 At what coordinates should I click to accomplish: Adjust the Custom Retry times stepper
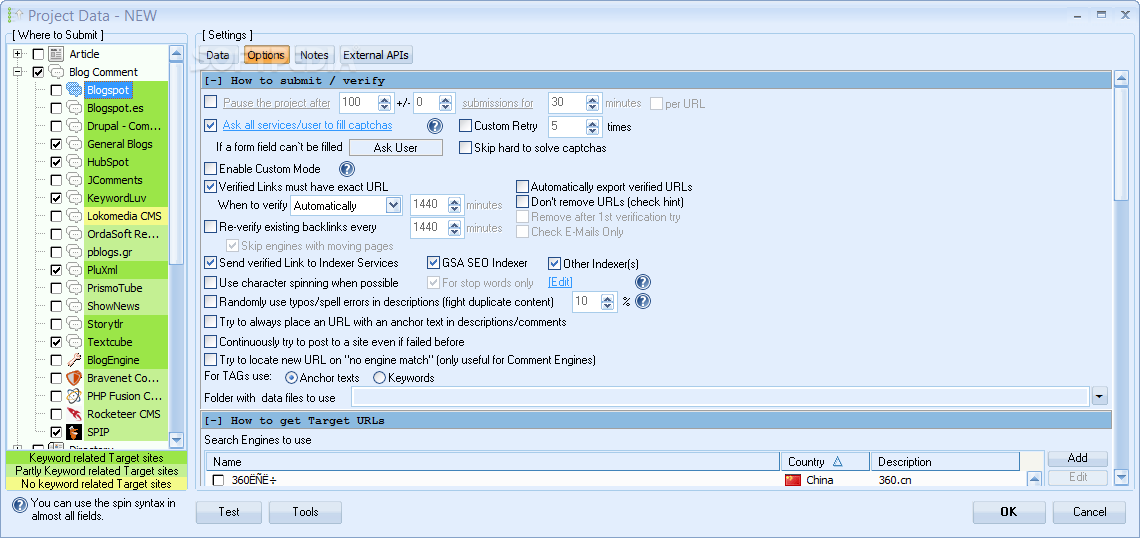tap(593, 127)
